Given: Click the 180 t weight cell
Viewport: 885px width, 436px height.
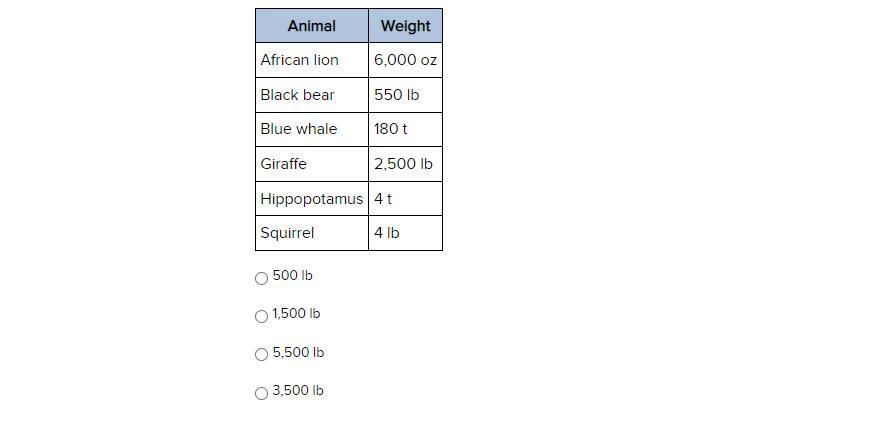Looking at the screenshot, I should 405,129.
